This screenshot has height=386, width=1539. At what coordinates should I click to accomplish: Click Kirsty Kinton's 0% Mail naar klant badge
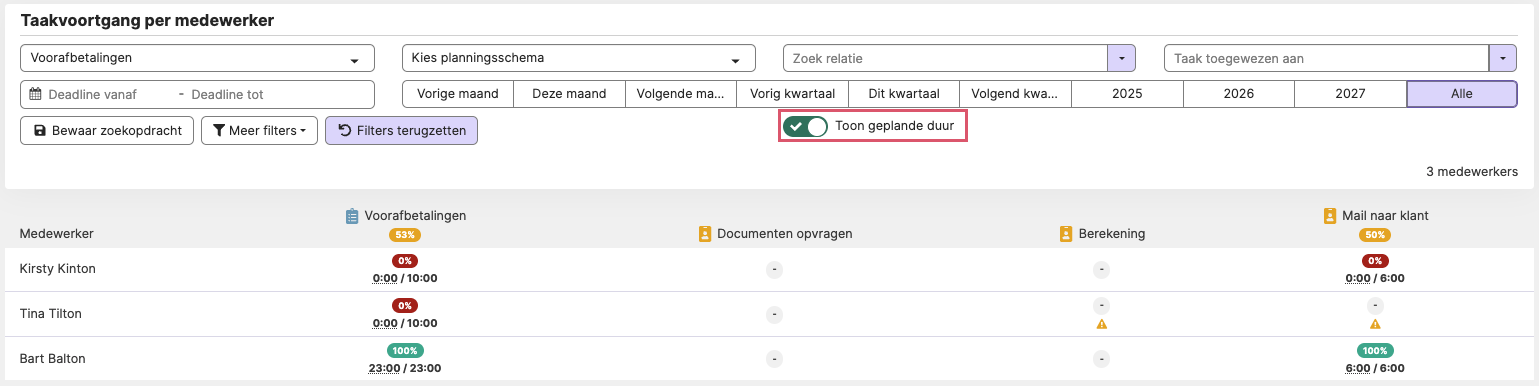click(x=1375, y=261)
